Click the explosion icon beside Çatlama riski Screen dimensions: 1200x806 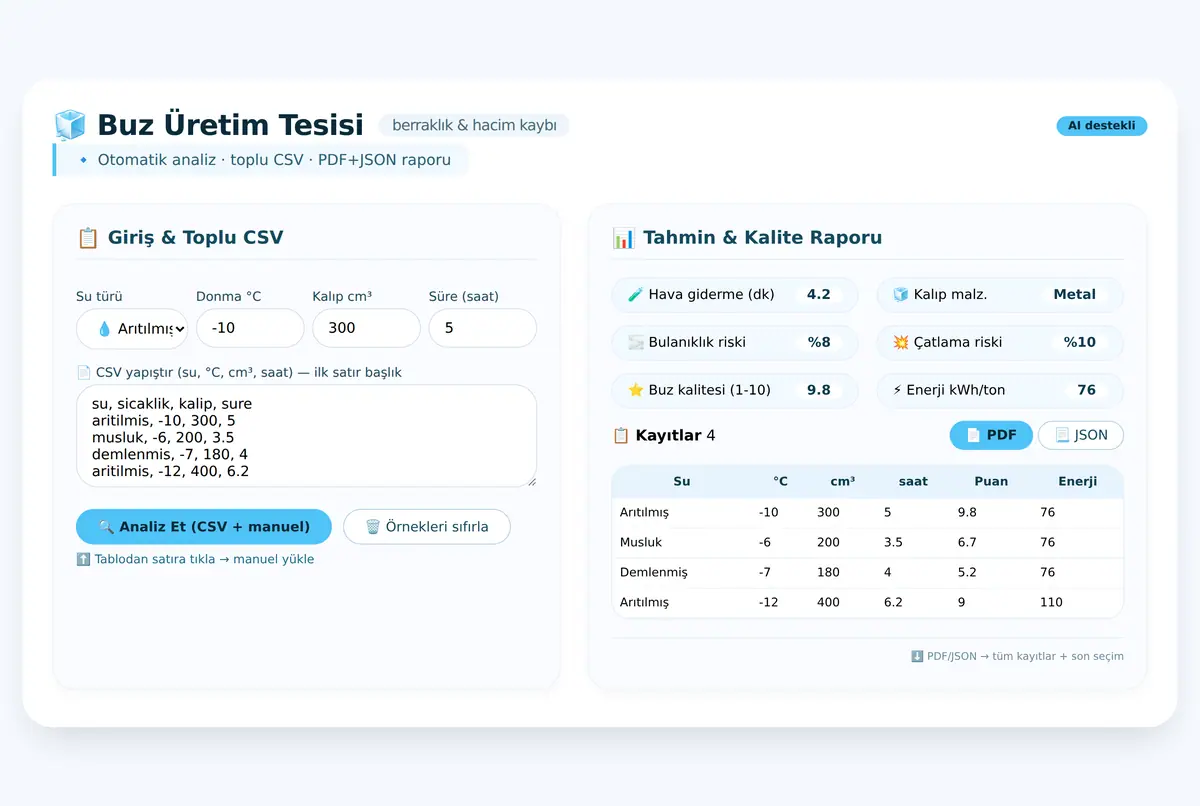click(901, 342)
